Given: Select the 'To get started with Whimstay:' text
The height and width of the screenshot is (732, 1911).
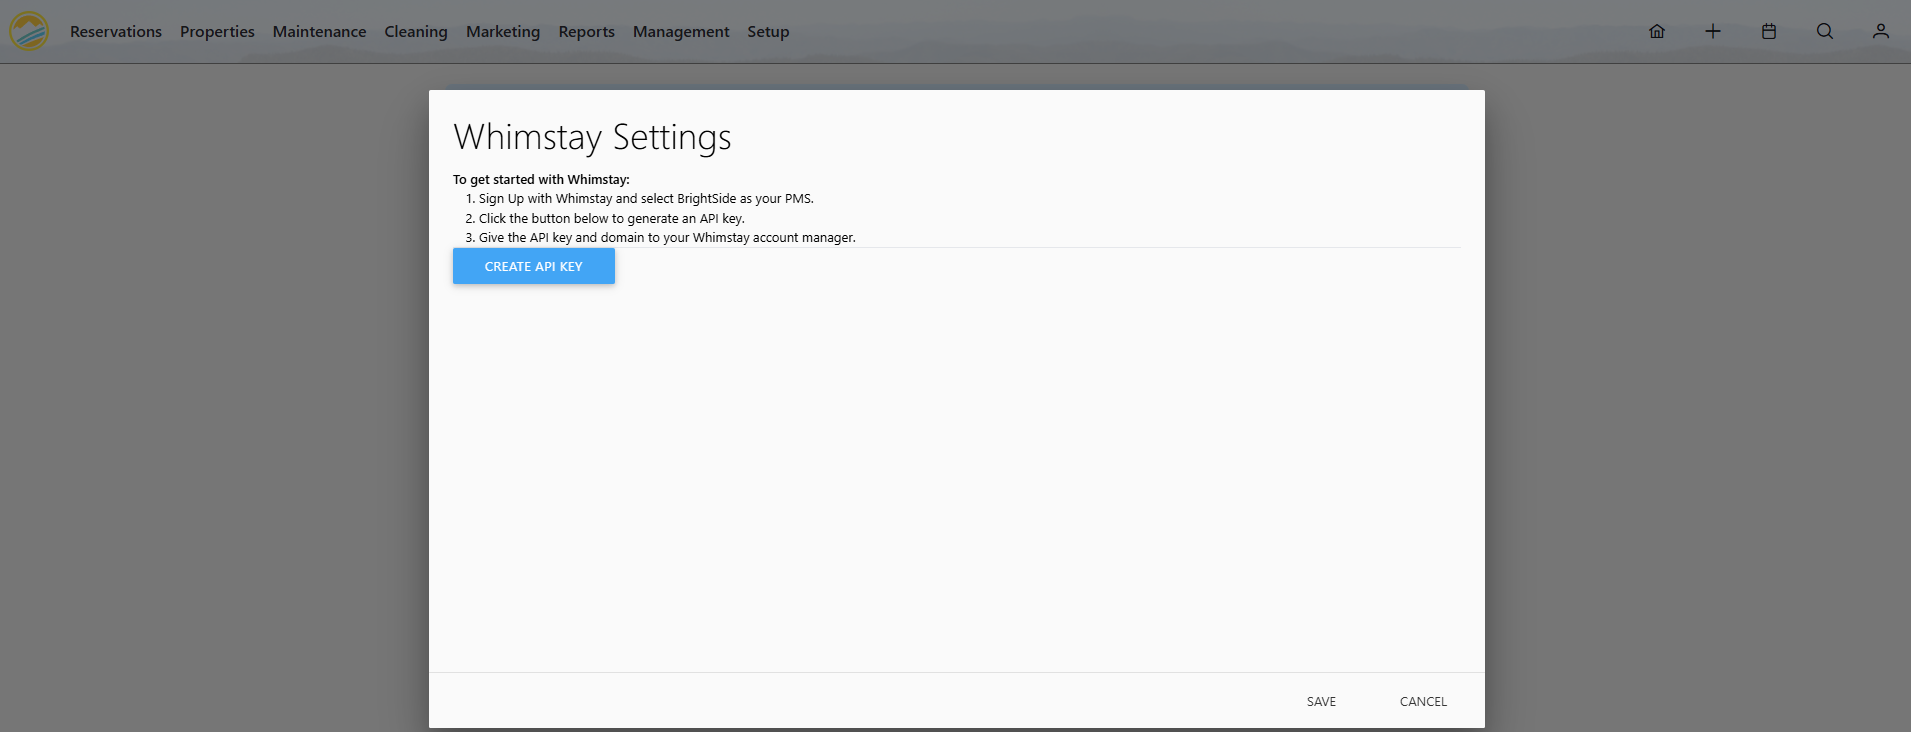Looking at the screenshot, I should [x=541, y=180].
